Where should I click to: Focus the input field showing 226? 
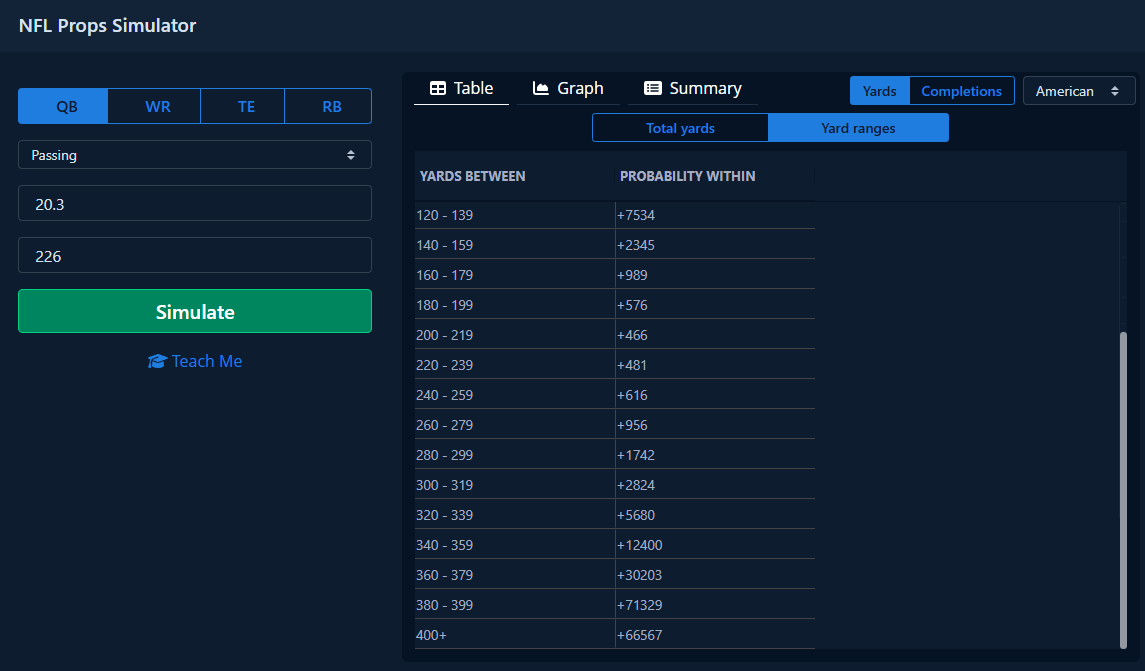coord(195,256)
